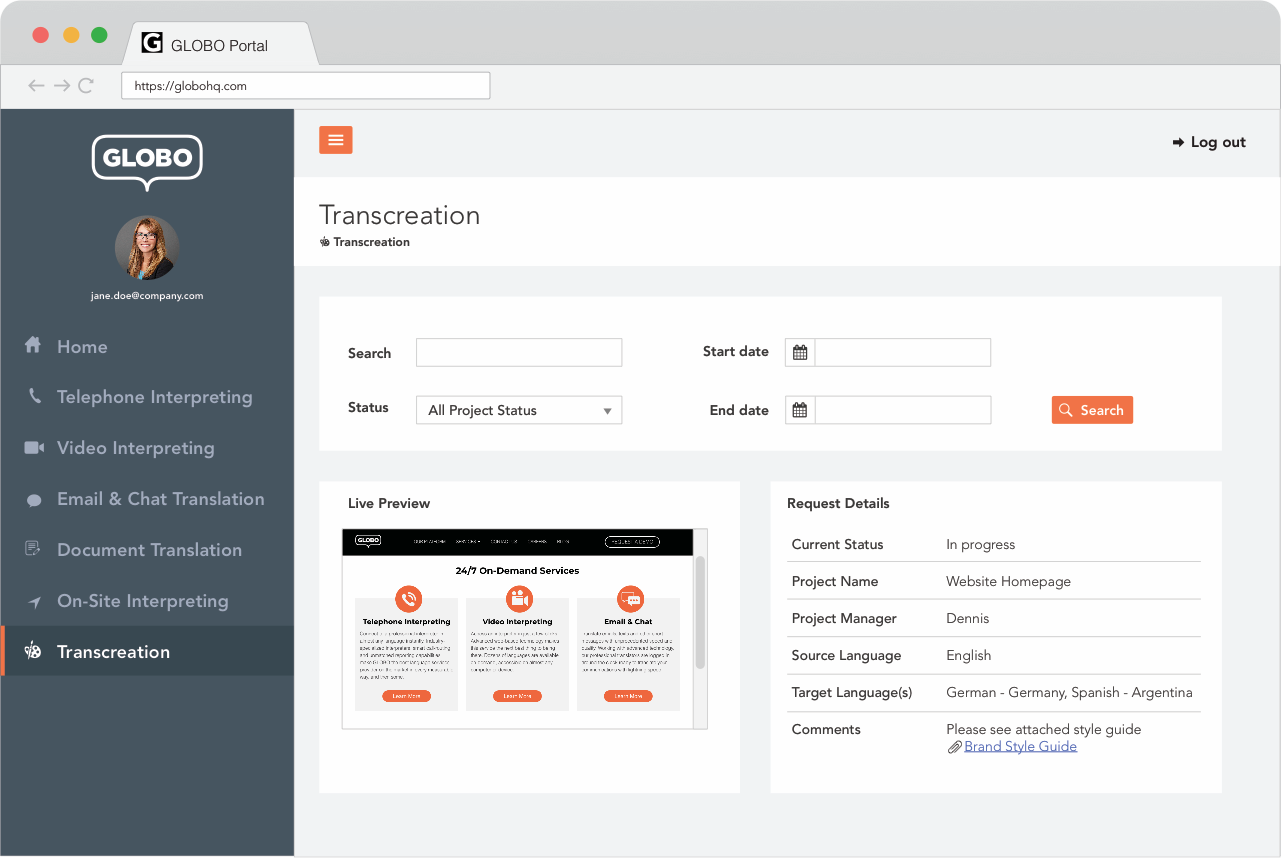Screen dimensions: 1281x858
Task: Click the browser address bar
Action: click(x=306, y=86)
